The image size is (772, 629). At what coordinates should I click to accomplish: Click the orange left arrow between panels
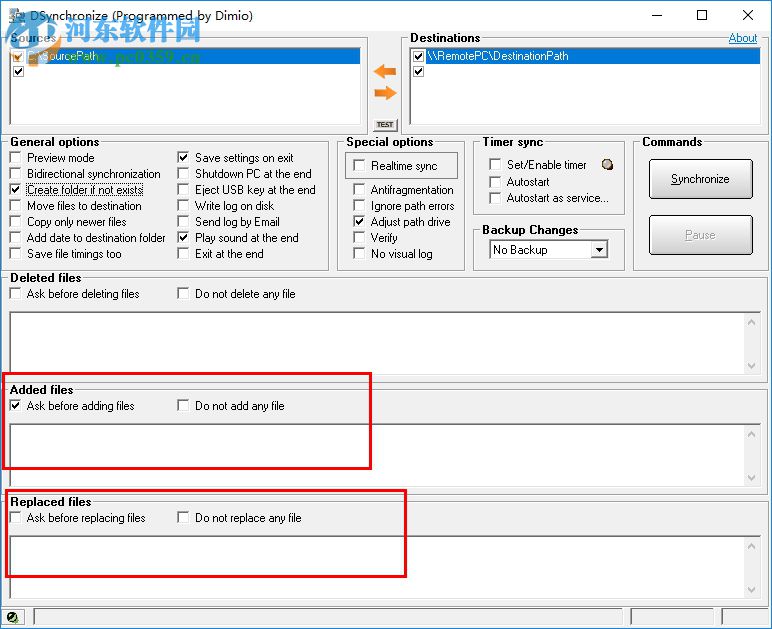click(385, 71)
